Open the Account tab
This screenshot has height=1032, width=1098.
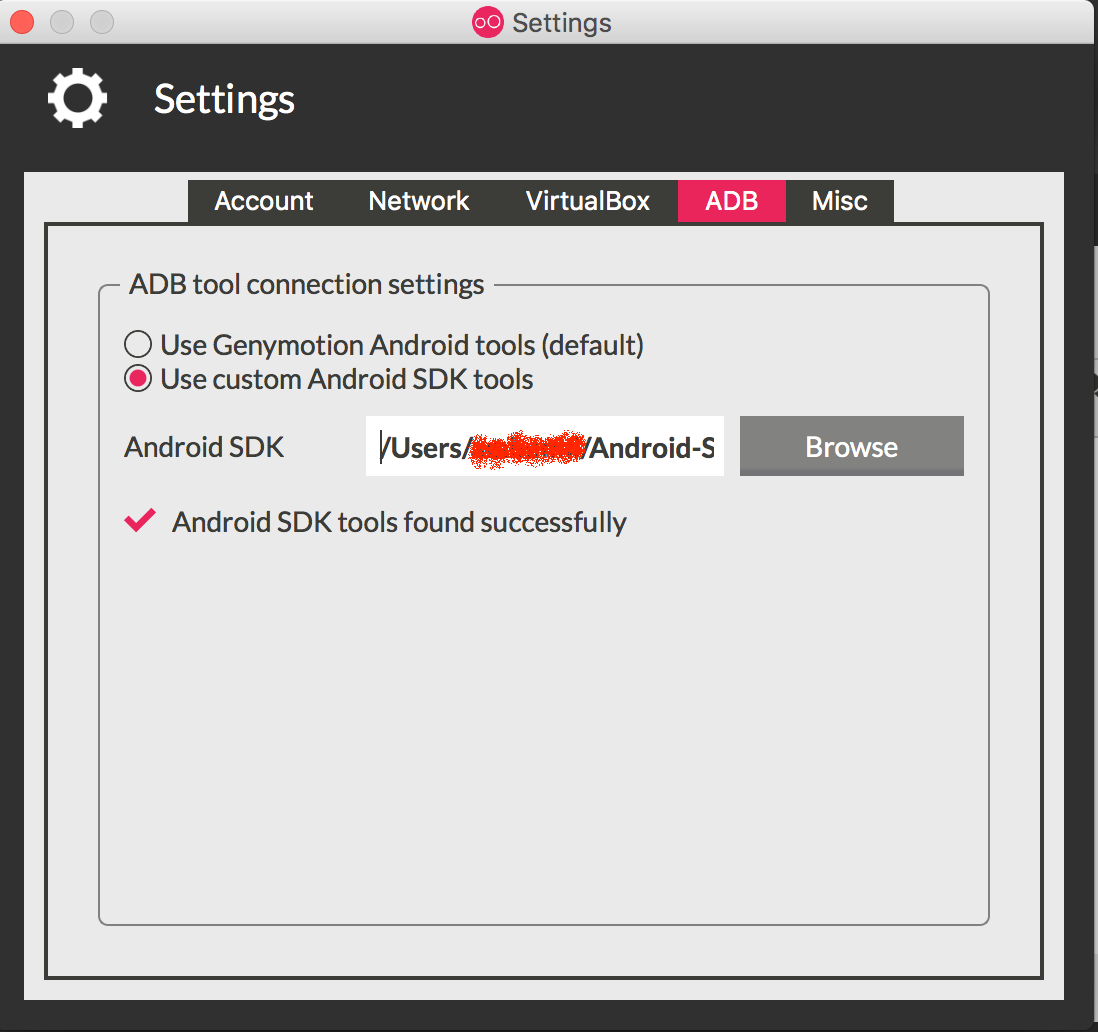(264, 201)
